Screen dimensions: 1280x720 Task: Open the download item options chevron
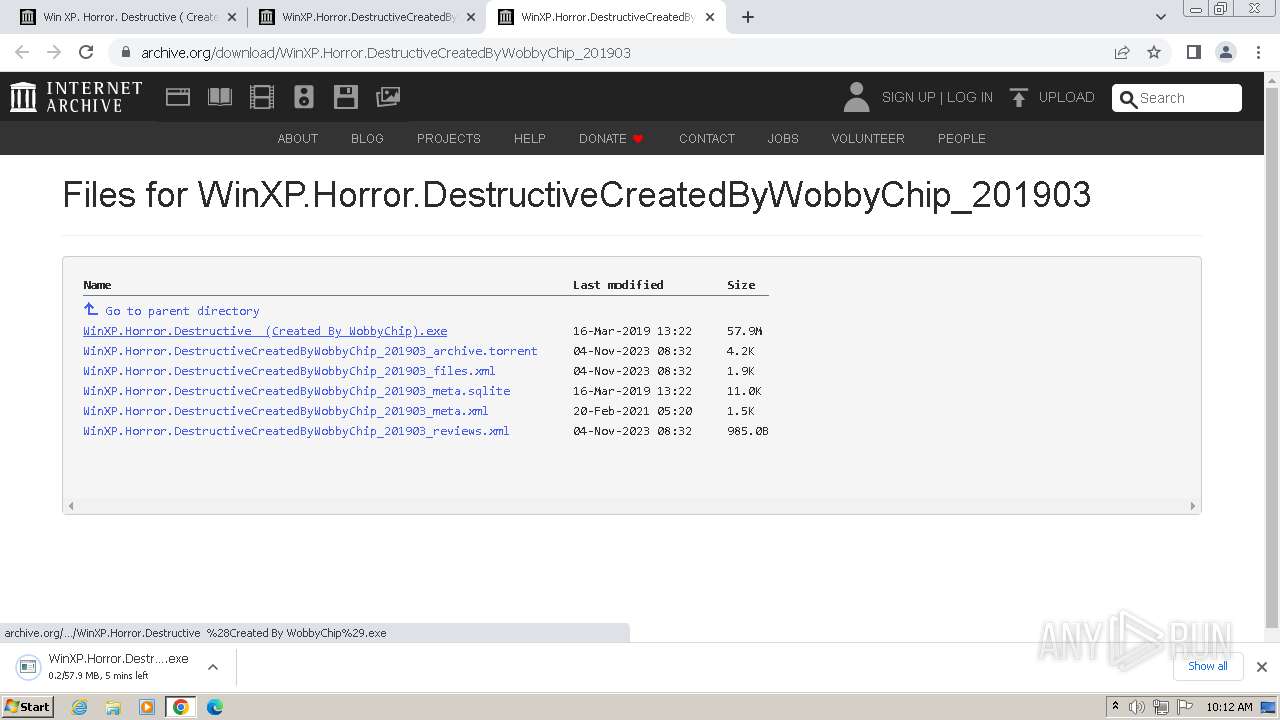(x=213, y=667)
